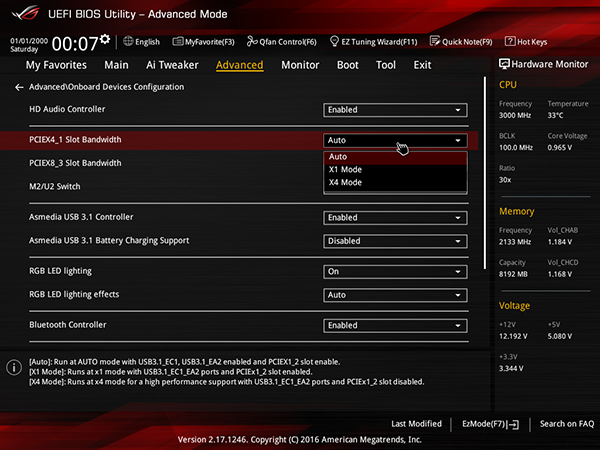Open Qfan Control(F6) fan icon

click(252, 41)
